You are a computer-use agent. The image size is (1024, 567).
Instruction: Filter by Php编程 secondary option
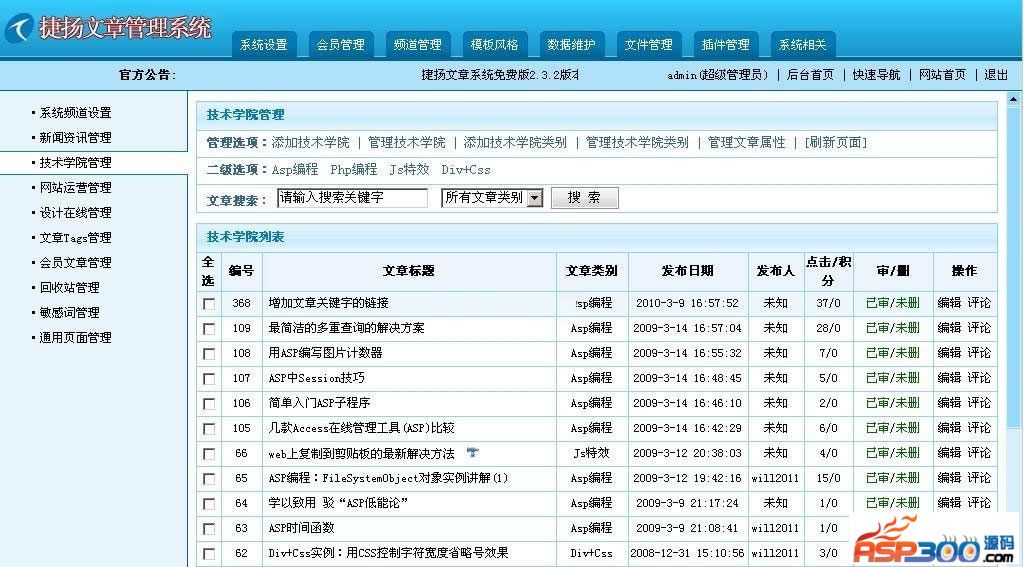pos(353,170)
